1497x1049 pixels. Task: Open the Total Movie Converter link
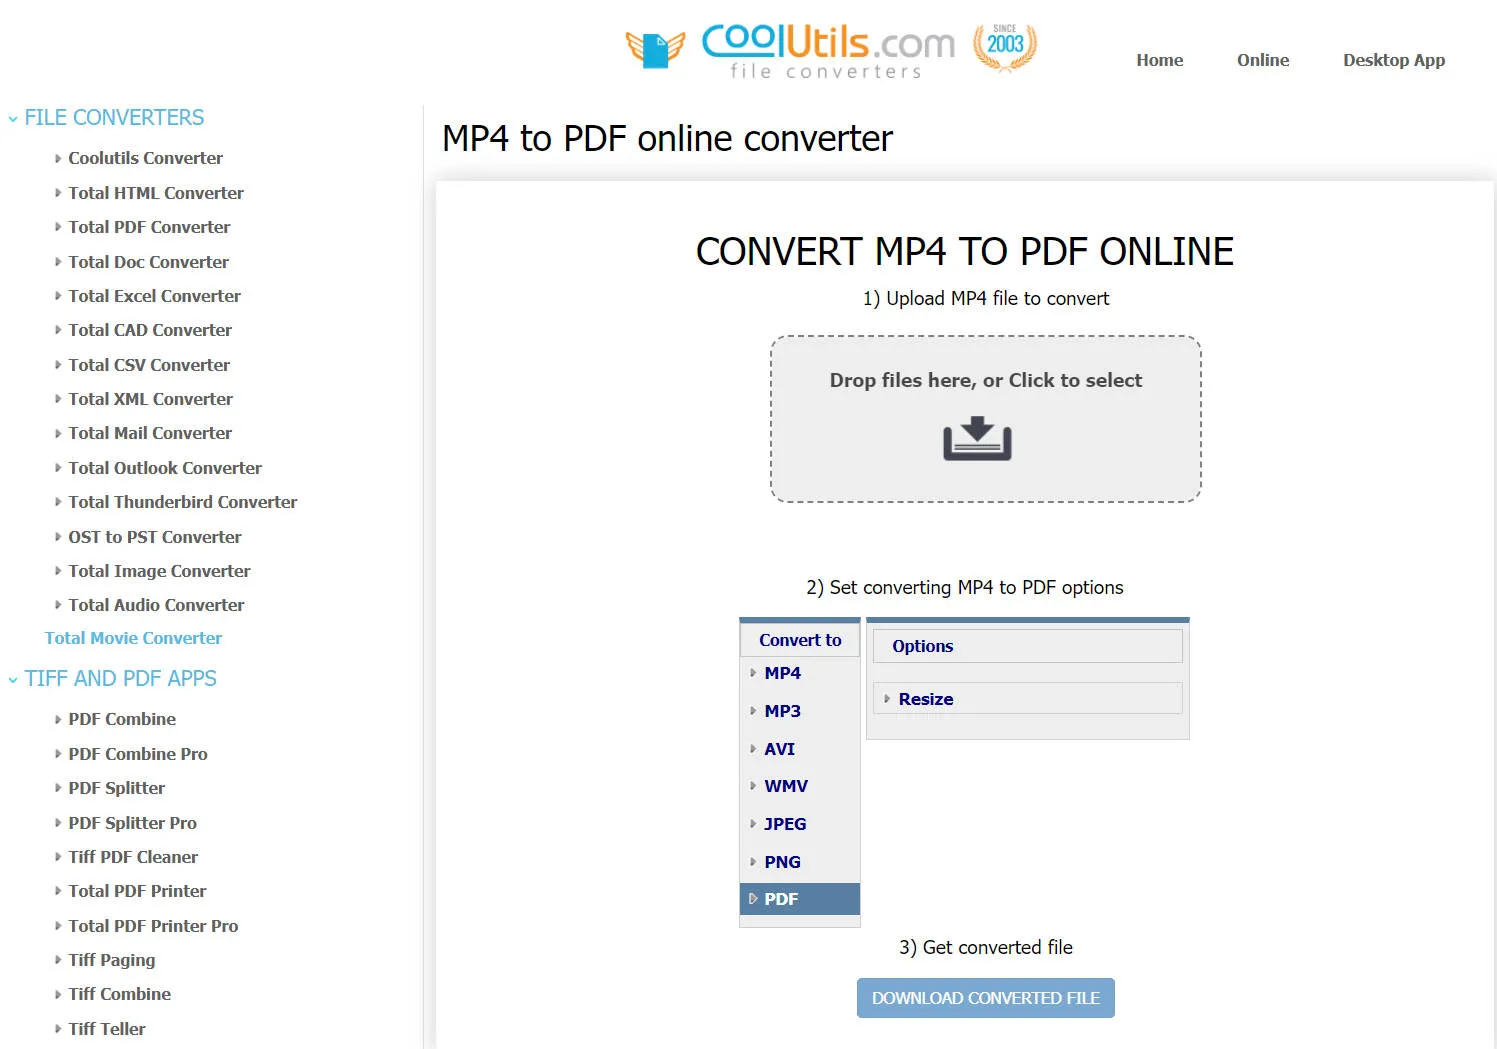133,638
